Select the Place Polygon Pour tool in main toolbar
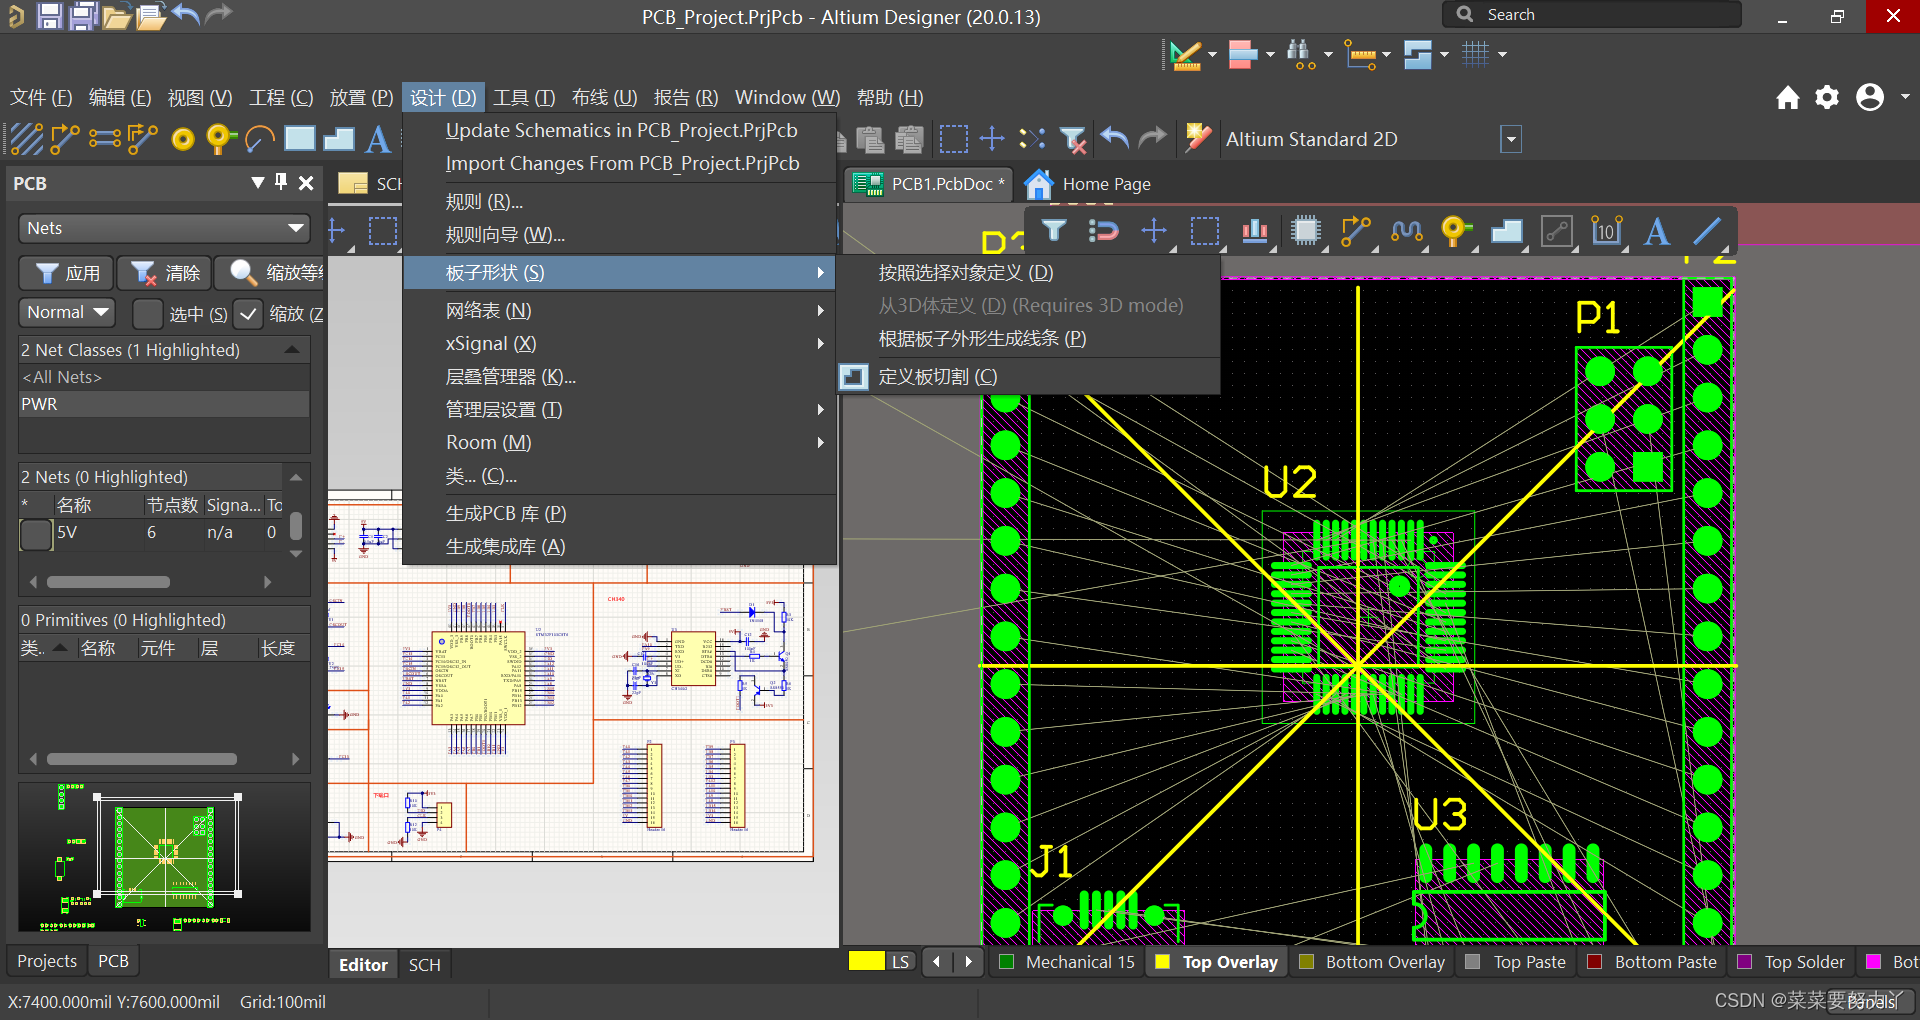This screenshot has height=1020, width=1920. click(x=339, y=138)
